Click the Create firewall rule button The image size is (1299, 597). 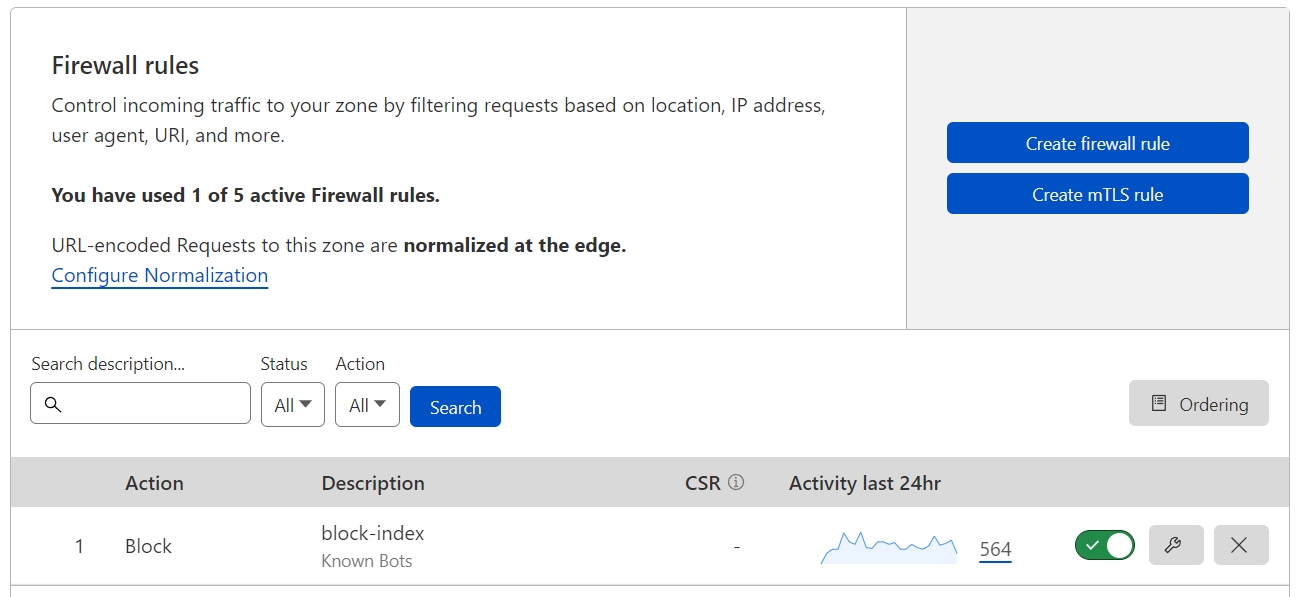tap(1097, 143)
